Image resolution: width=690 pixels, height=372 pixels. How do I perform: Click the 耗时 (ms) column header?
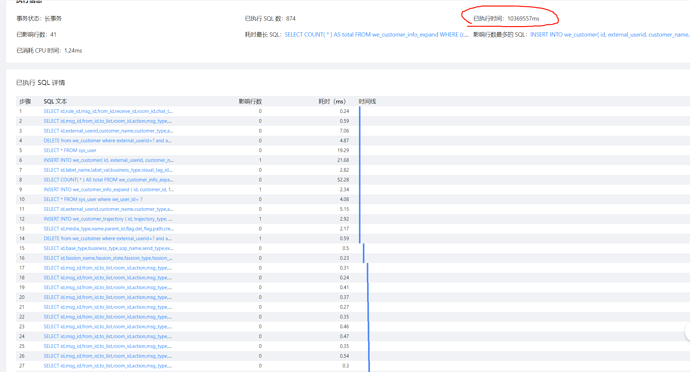point(332,101)
